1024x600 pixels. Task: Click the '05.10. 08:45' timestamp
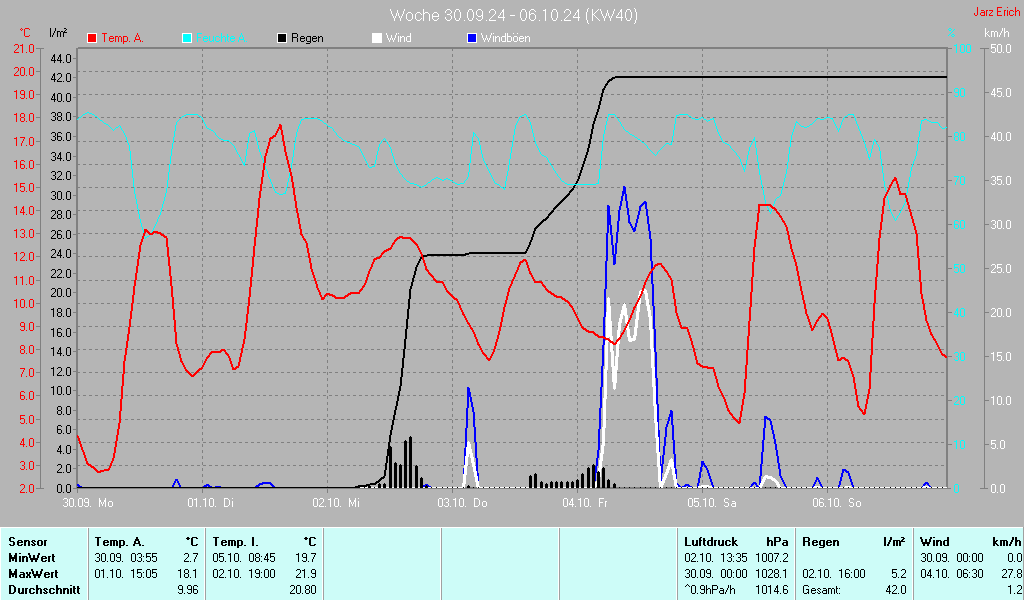pos(244,558)
